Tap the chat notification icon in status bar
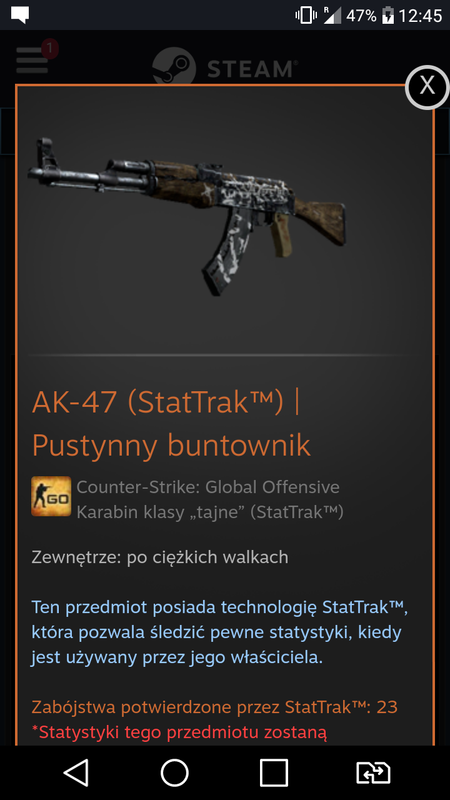This screenshot has width=450, height=800. 20,15
